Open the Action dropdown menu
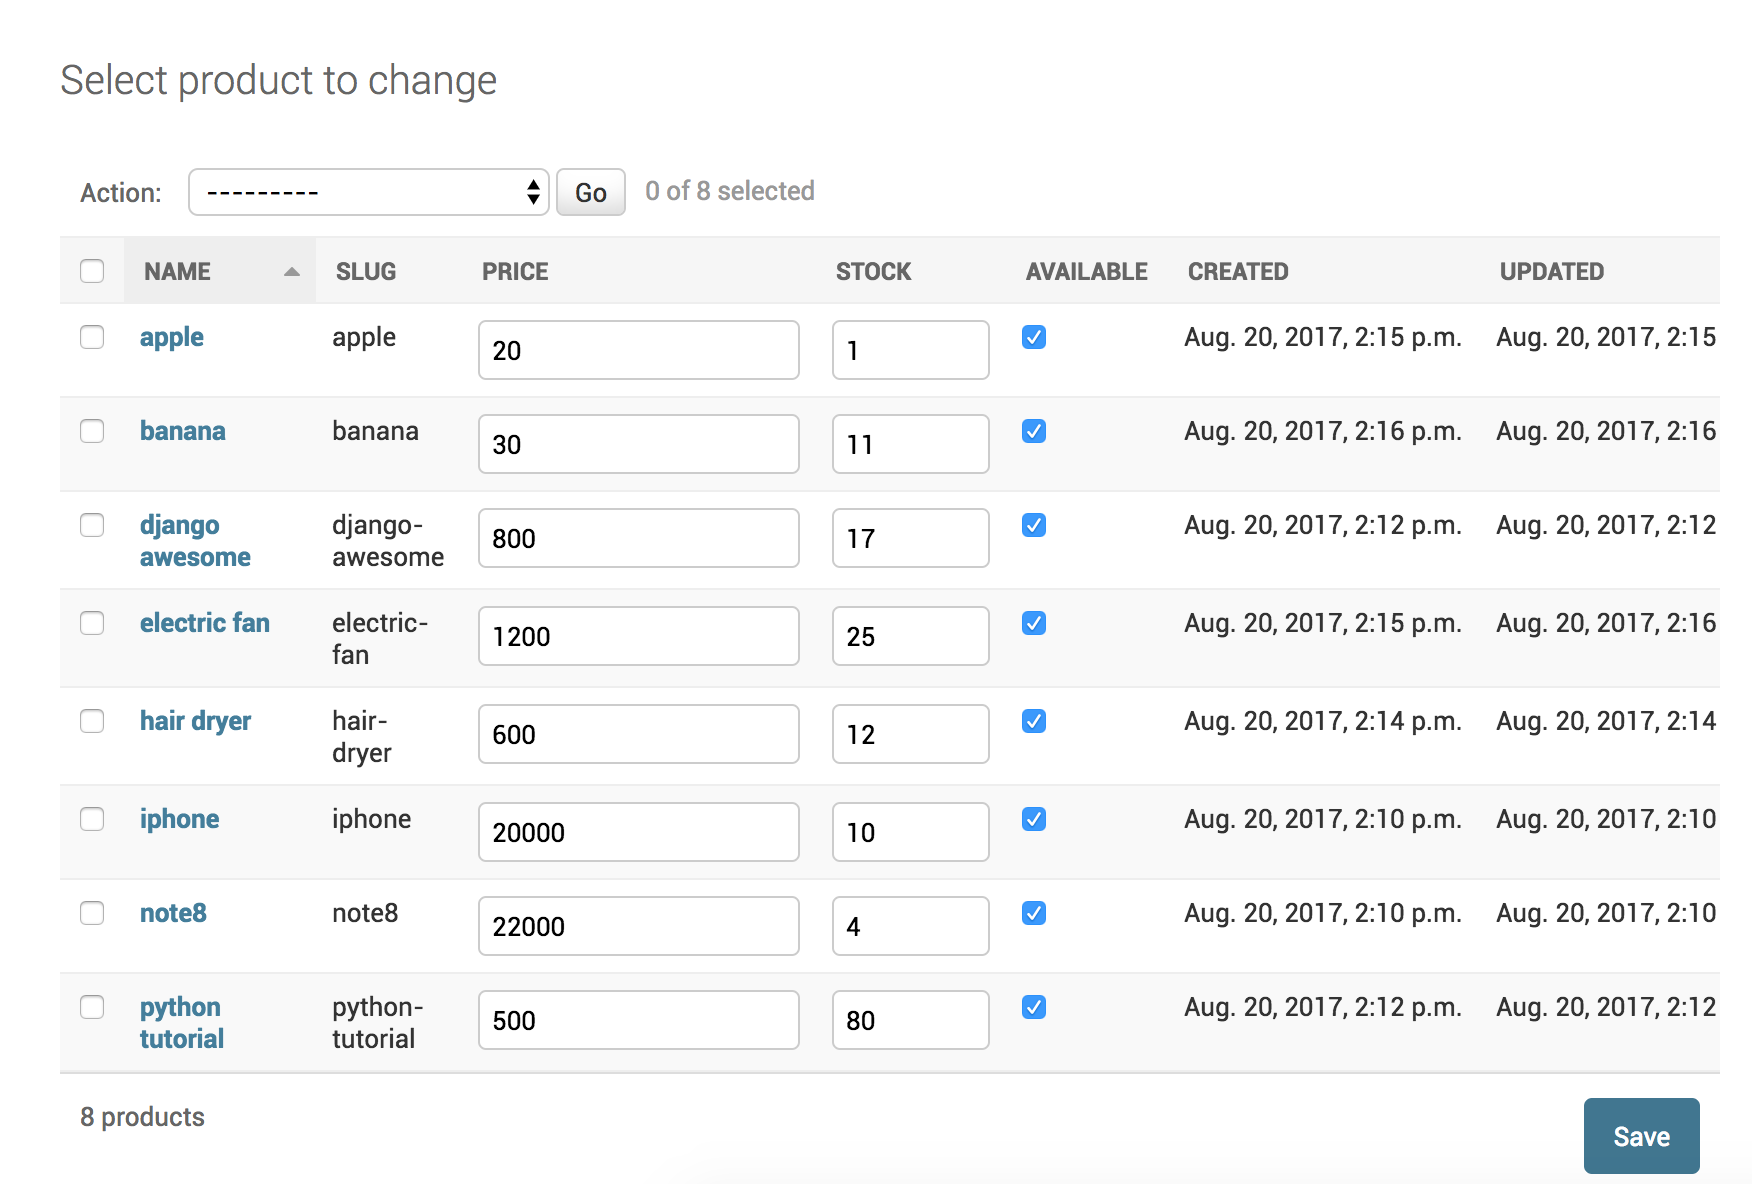The width and height of the screenshot is (1752, 1184). 368,192
